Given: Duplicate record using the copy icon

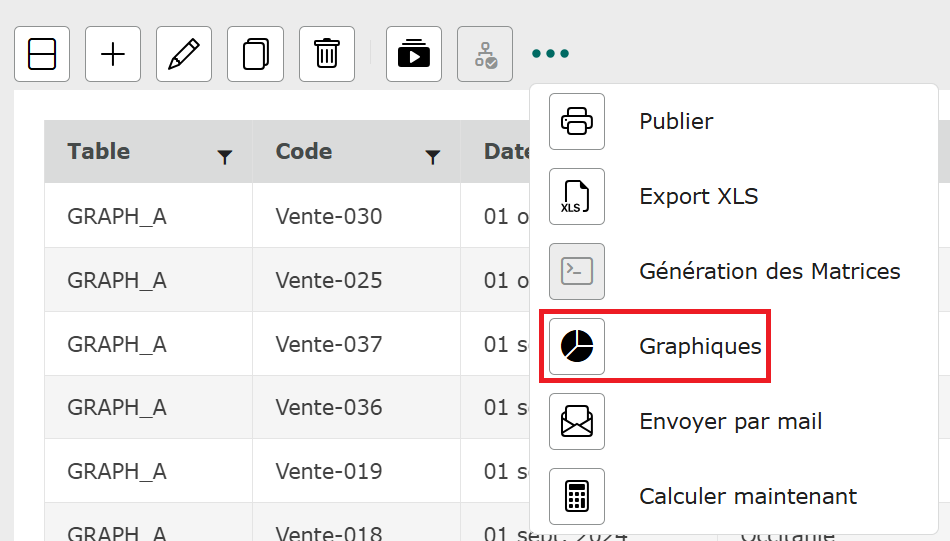Looking at the screenshot, I should point(255,54).
